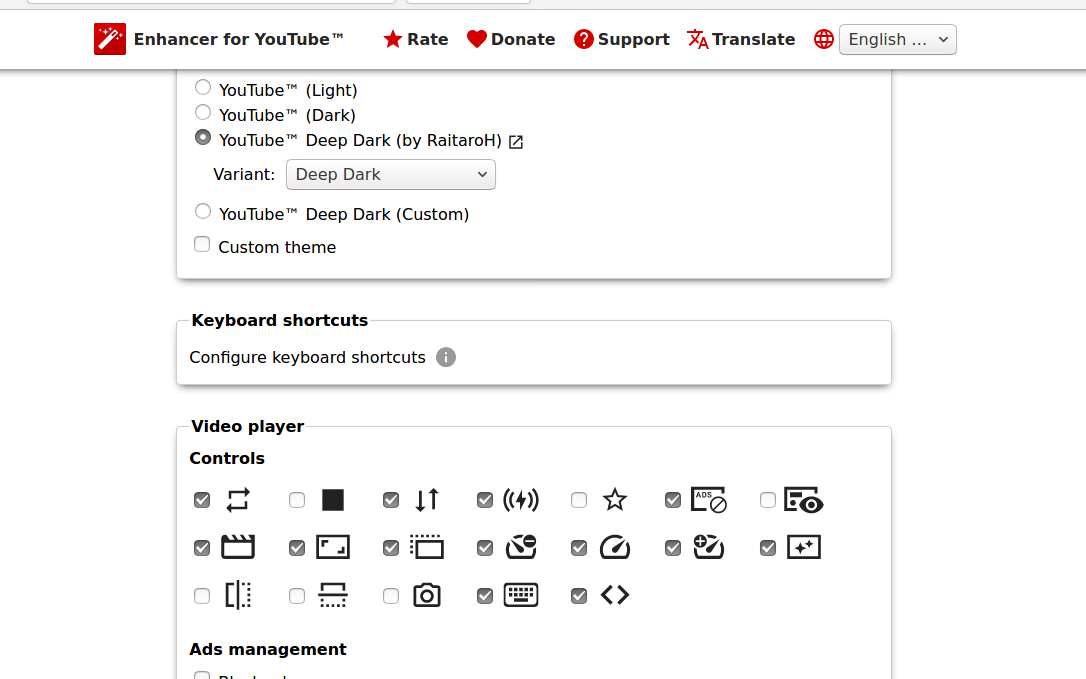This screenshot has width=1086, height=679.
Task: Select the YouTube (Light) theme radio button
Action: pos(203,87)
